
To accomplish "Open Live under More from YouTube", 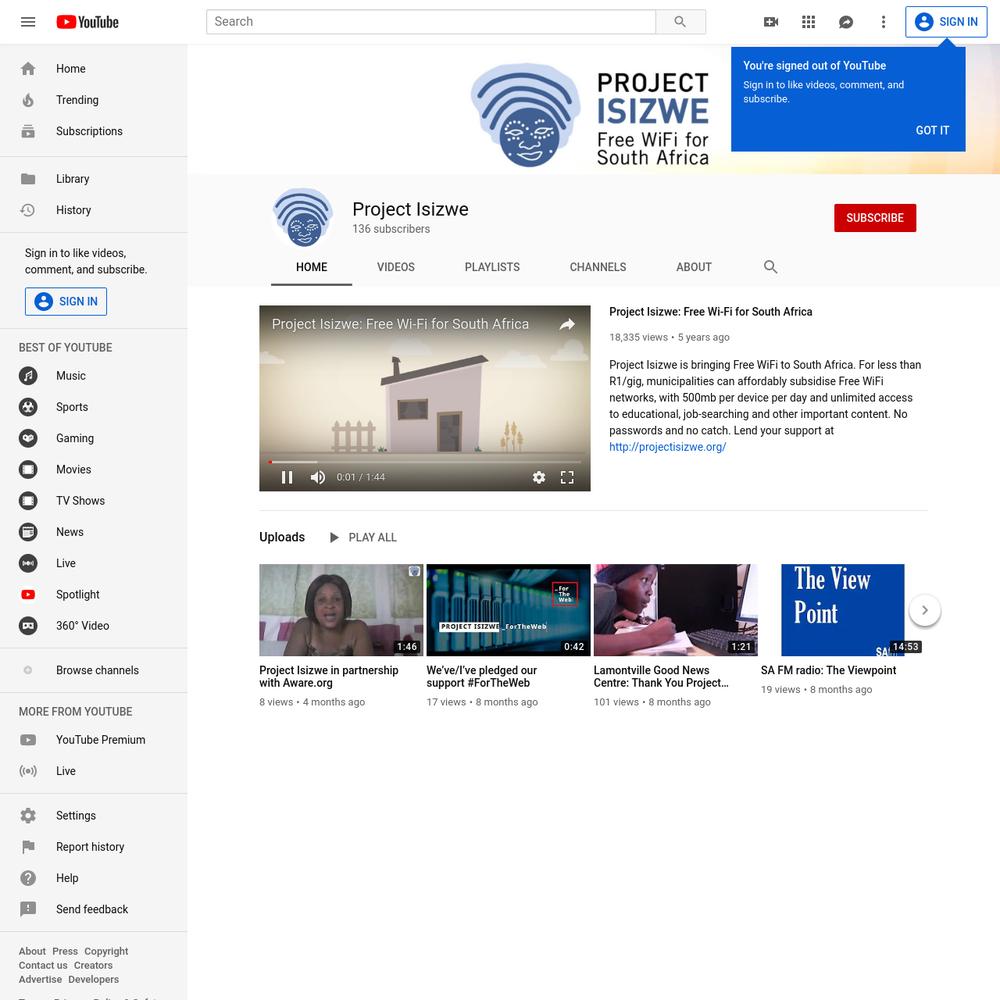I will [x=94, y=772].
